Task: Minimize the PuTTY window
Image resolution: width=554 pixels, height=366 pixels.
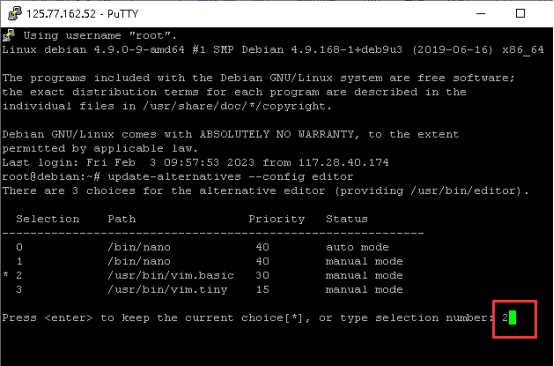Action: tap(481, 13)
